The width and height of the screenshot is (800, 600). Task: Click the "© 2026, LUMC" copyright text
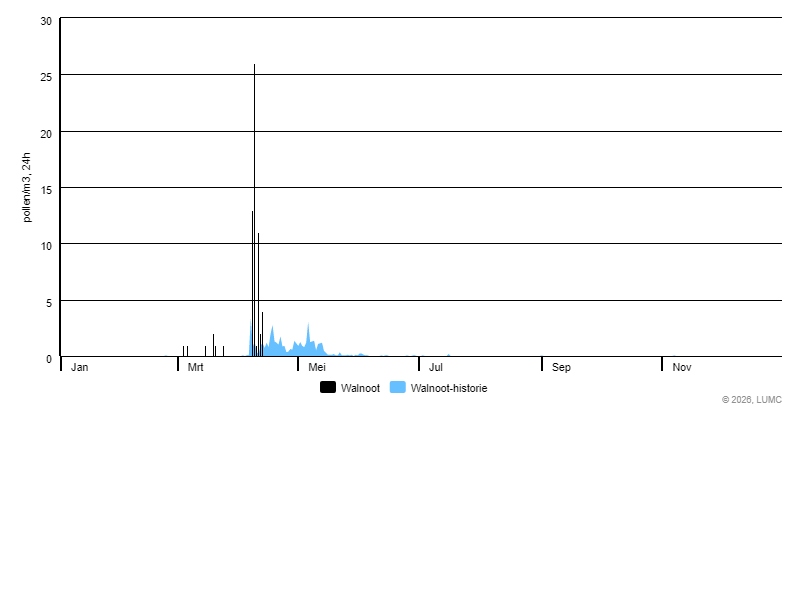pyautogui.click(x=752, y=400)
